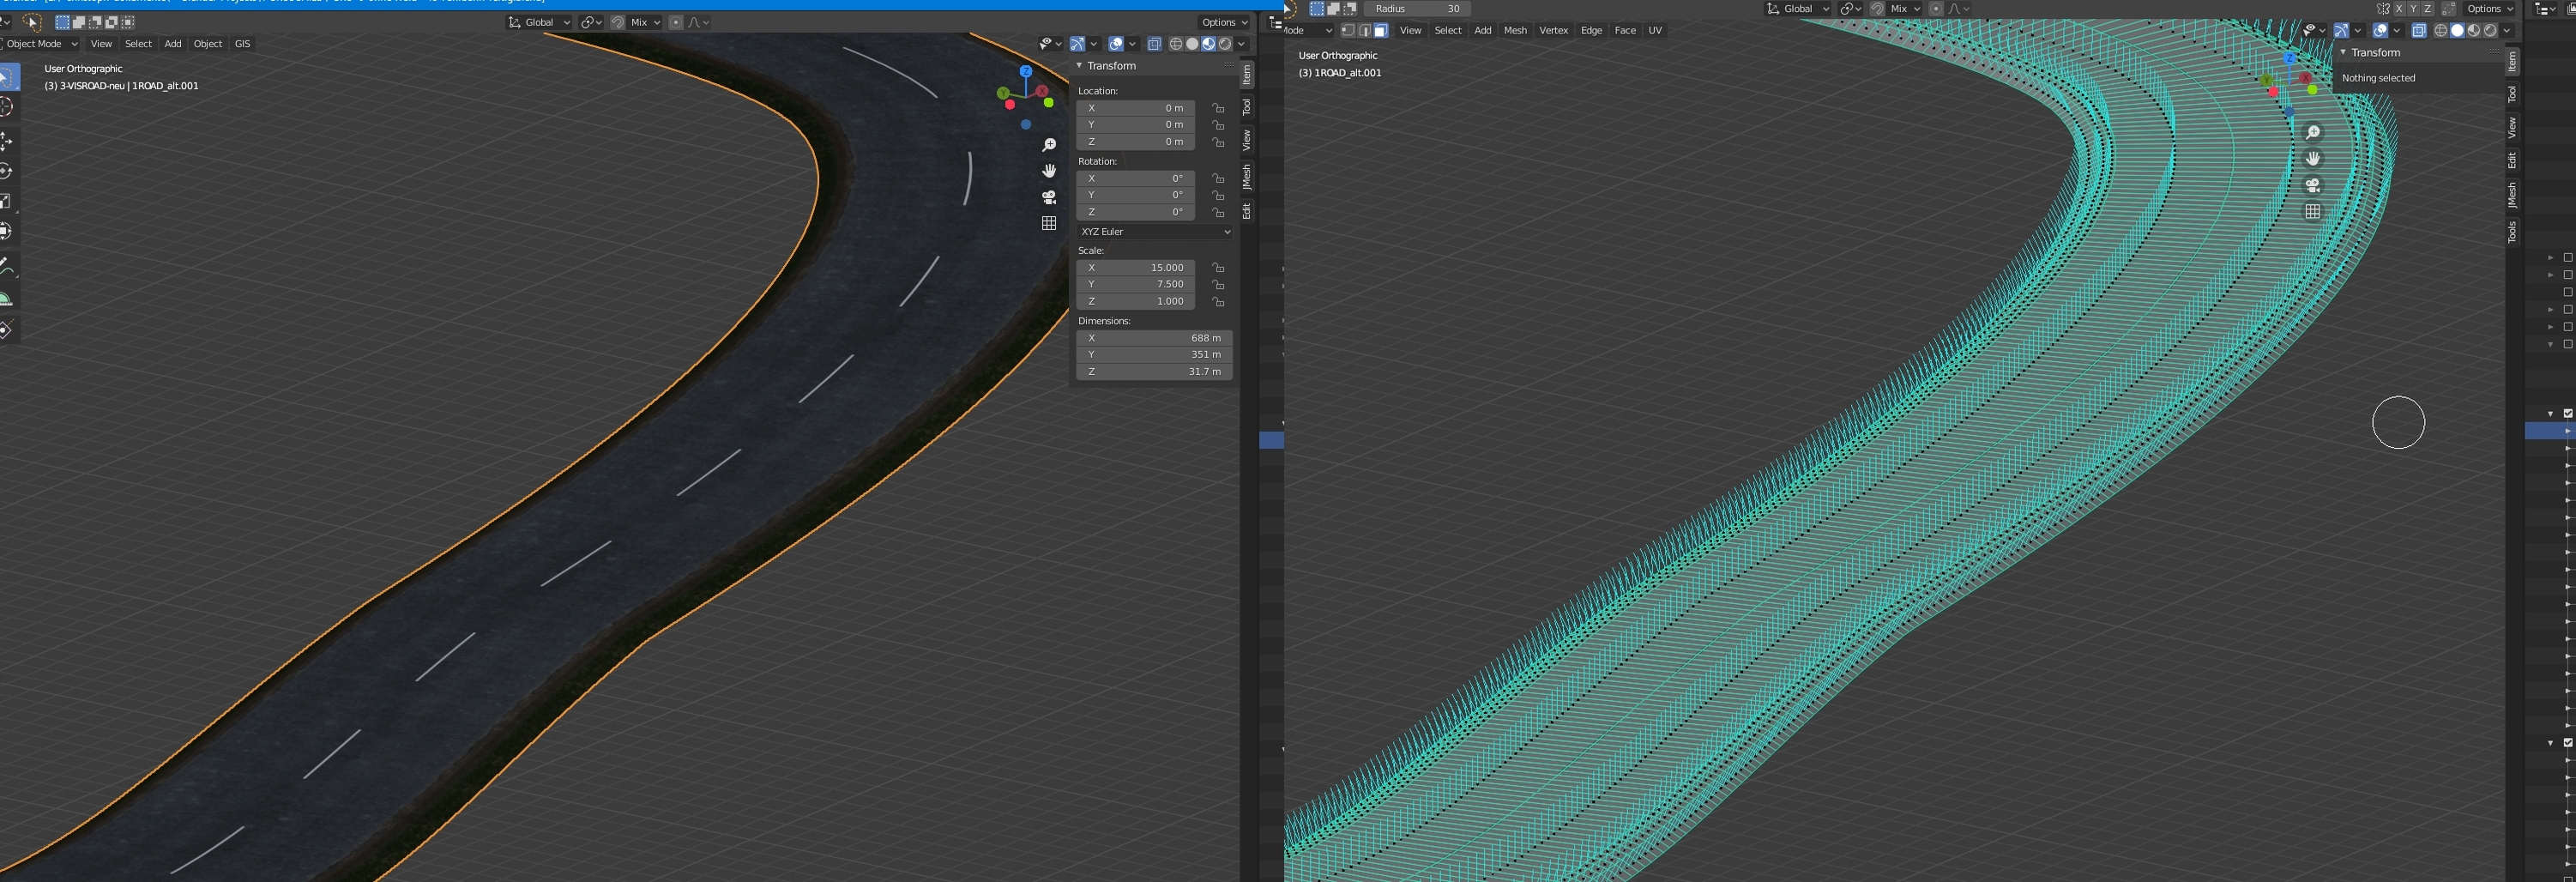Open Add menu in left viewport
Viewport: 2576px width, 882px height.
tap(173, 44)
